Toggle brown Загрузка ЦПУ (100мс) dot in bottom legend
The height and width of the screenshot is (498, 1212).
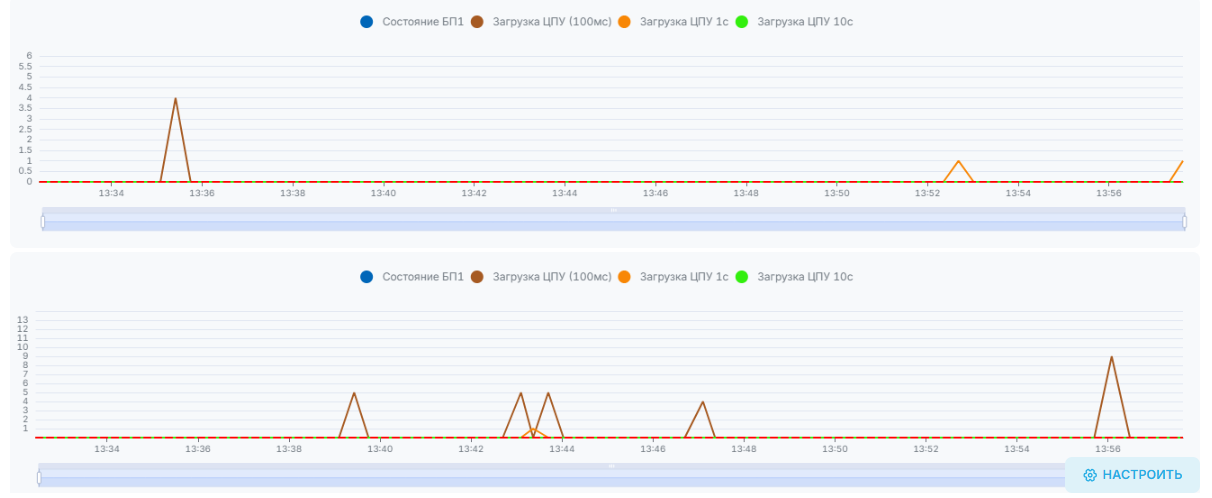pos(477,276)
